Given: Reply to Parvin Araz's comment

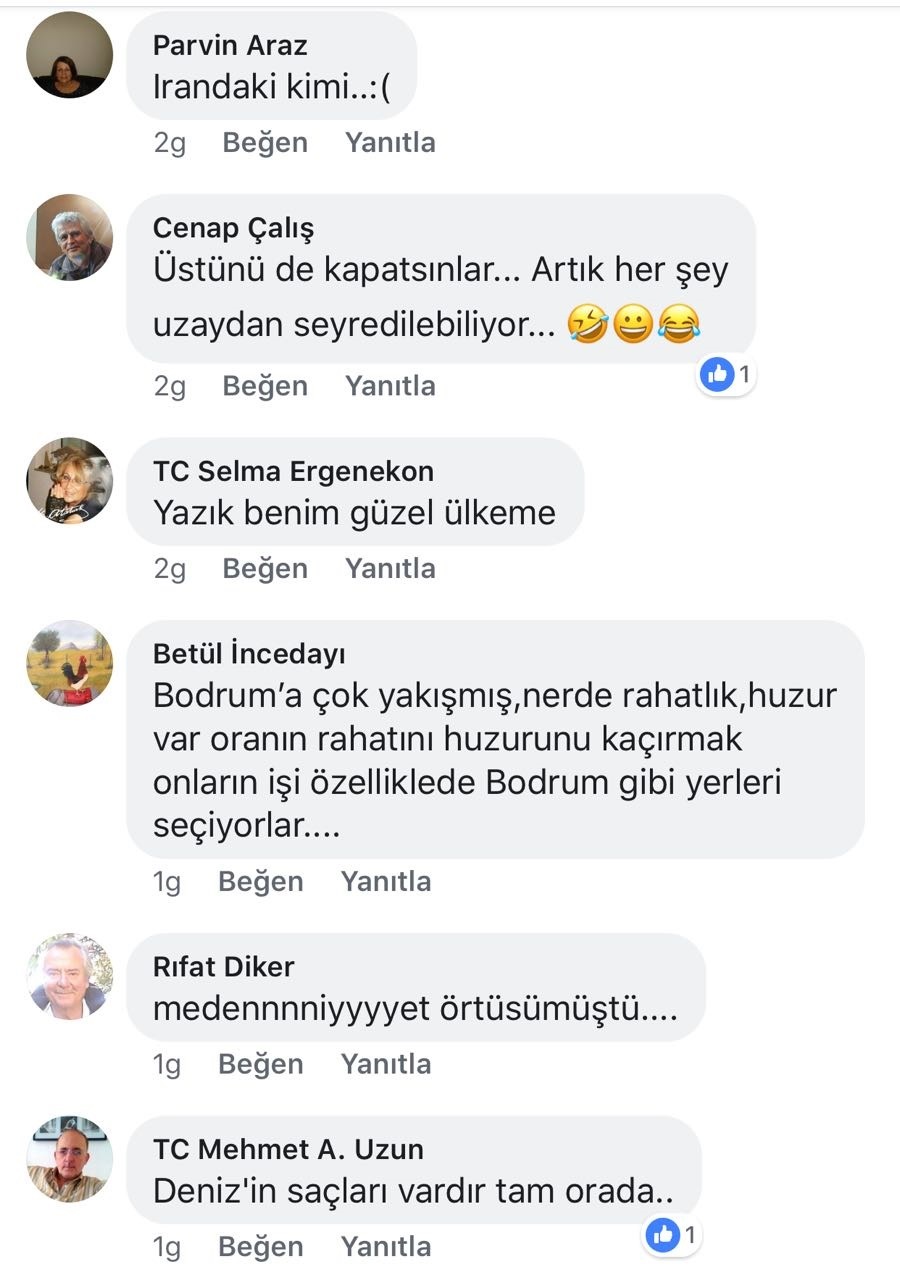Looking at the screenshot, I should pyautogui.click(x=390, y=142).
